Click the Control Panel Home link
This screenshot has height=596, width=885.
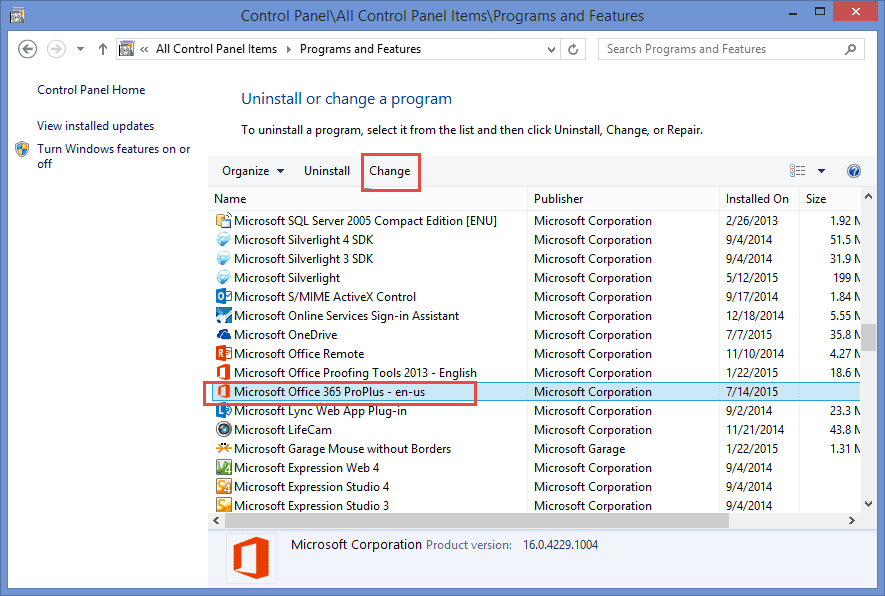90,89
